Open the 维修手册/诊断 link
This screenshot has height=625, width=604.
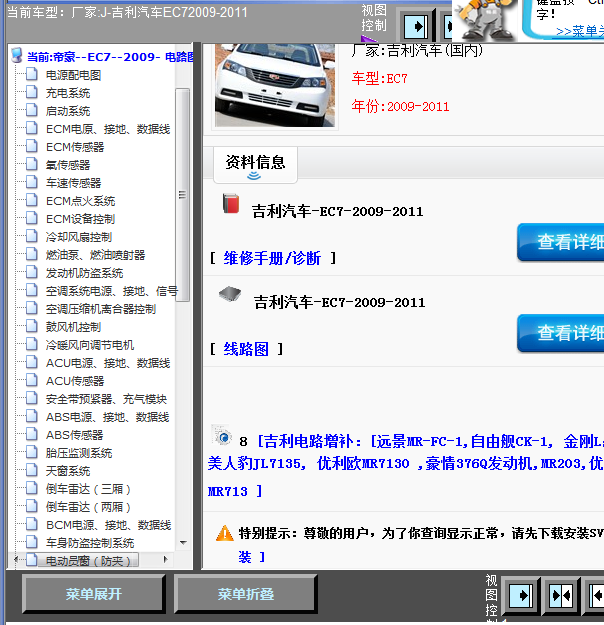pos(272,258)
